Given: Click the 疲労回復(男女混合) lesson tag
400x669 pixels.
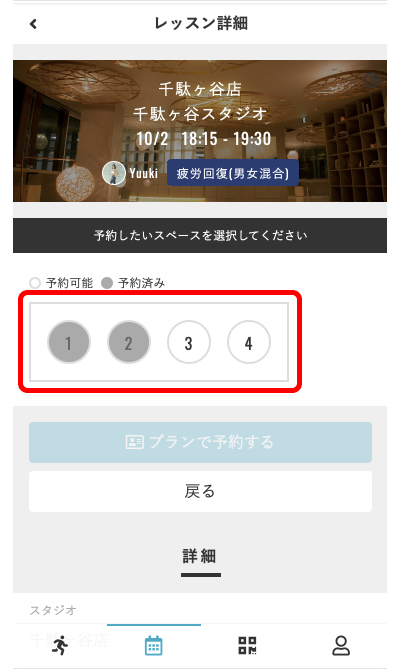Looking at the screenshot, I should click(x=233, y=173).
